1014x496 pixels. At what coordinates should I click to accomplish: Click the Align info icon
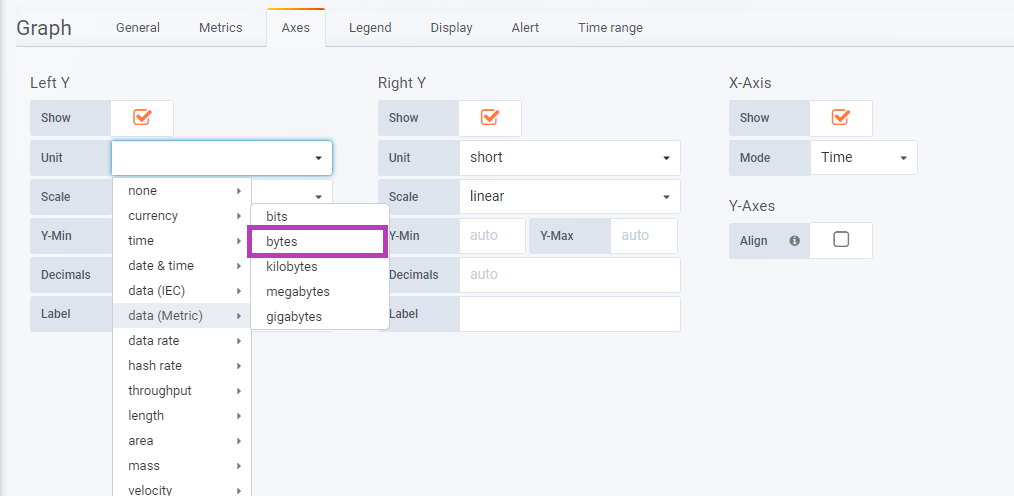click(794, 241)
